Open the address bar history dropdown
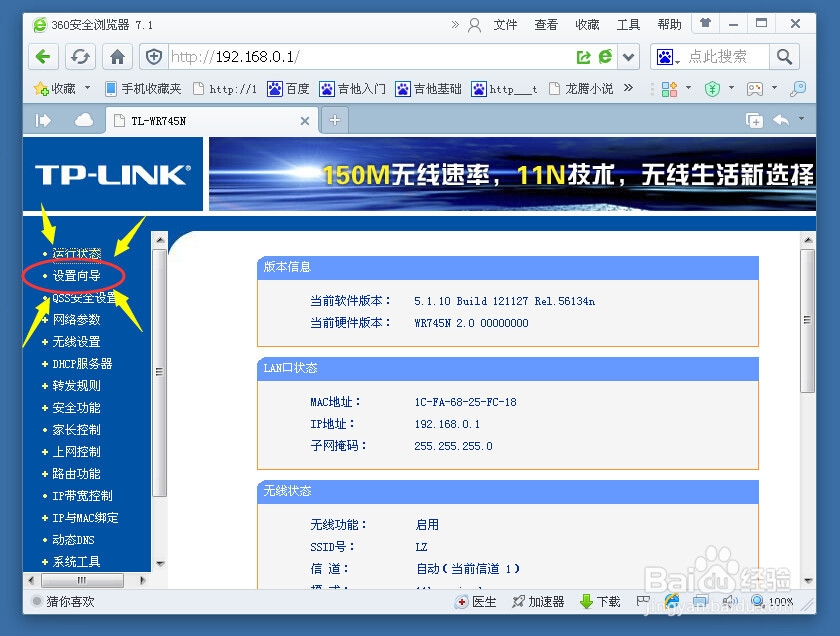Viewport: 840px width, 636px height. 628,57
